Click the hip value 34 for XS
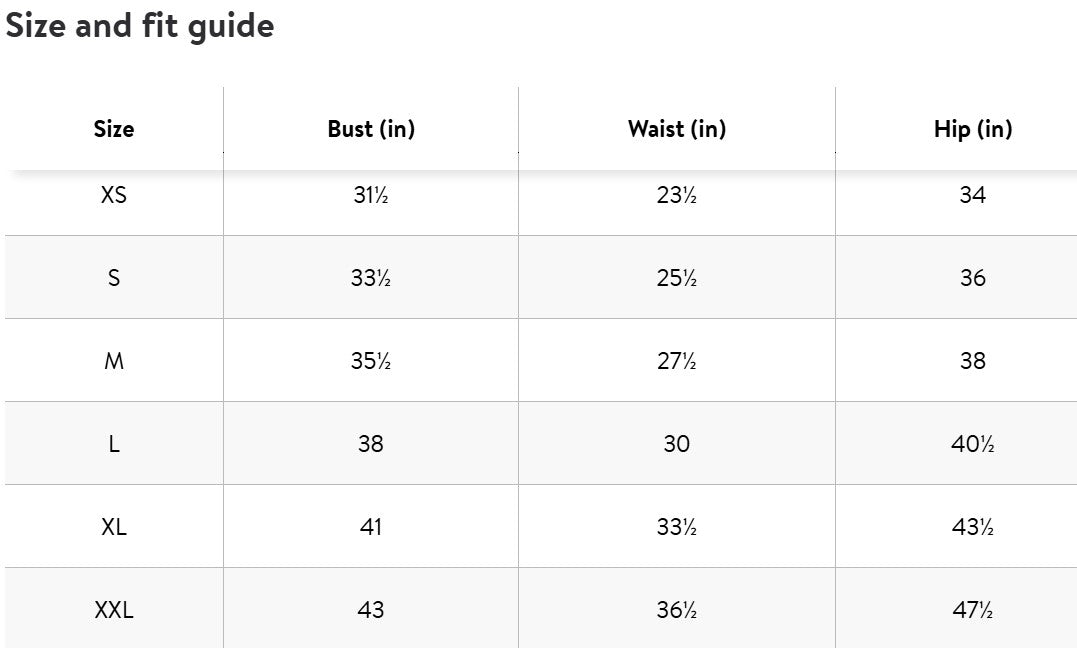The image size is (1077, 648). tap(973, 195)
